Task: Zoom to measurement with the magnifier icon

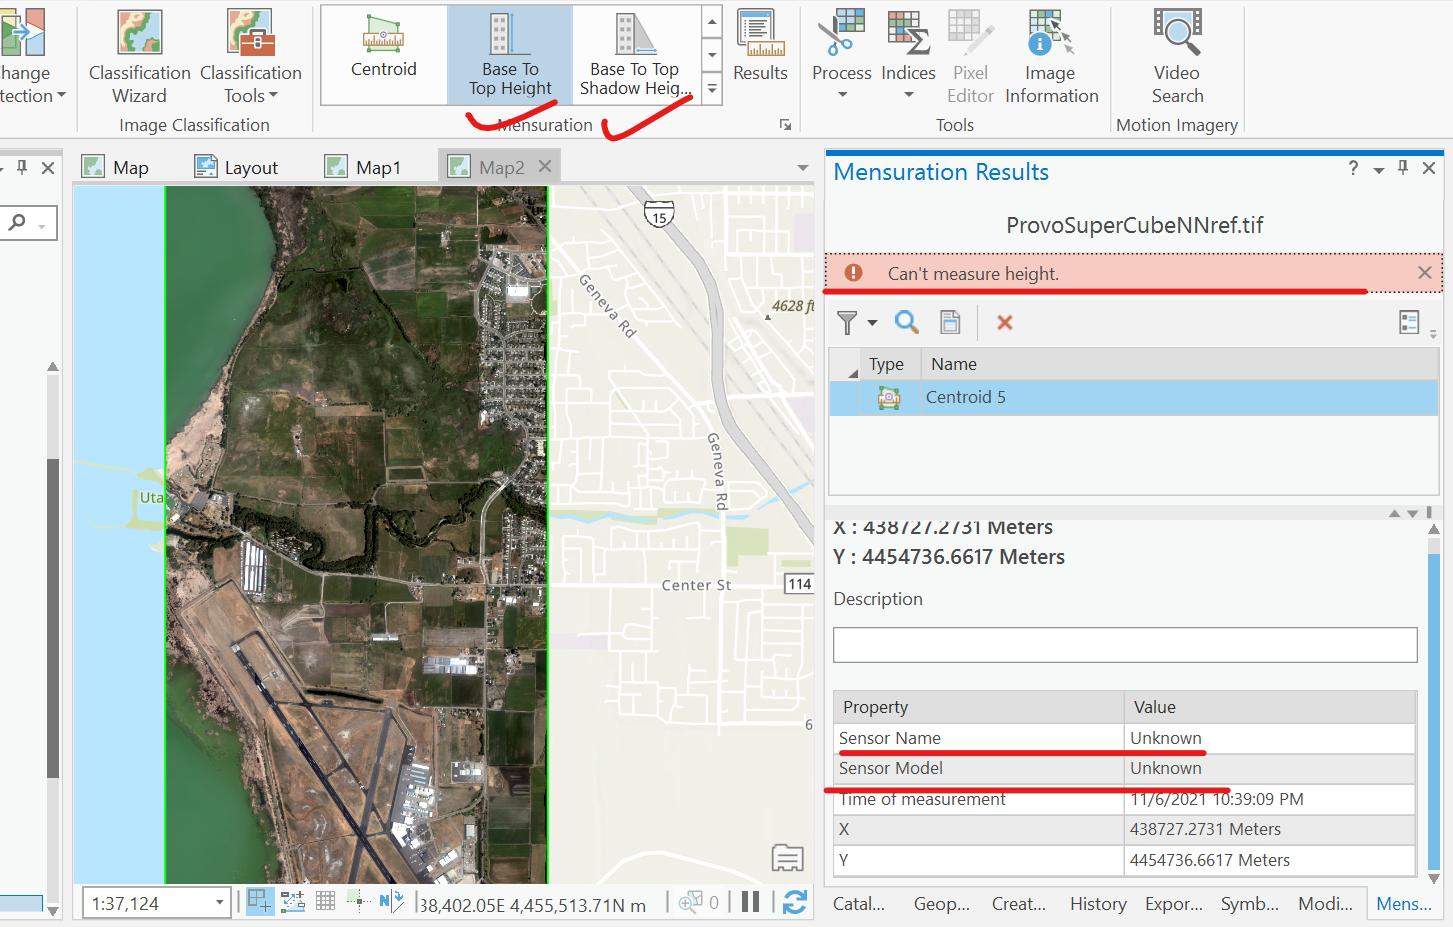Action: [906, 322]
